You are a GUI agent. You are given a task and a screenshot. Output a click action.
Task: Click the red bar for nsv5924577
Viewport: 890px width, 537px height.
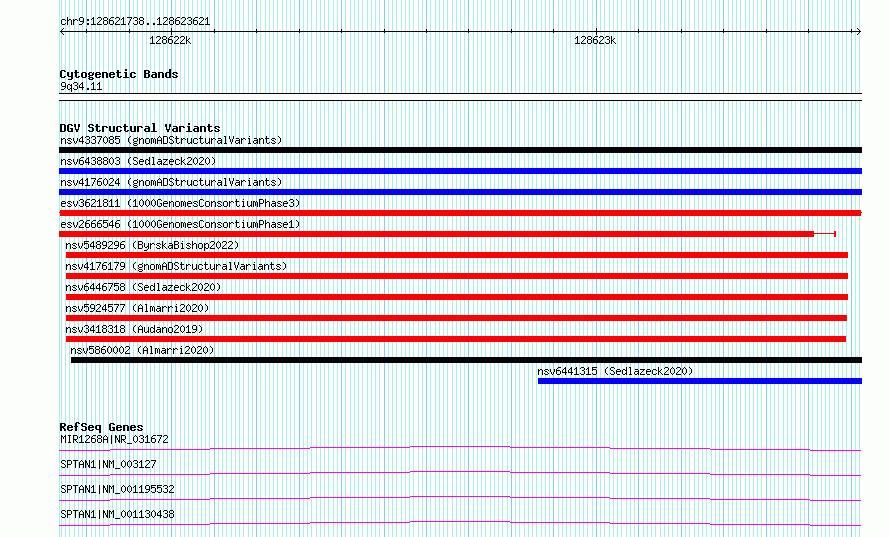click(x=456, y=318)
